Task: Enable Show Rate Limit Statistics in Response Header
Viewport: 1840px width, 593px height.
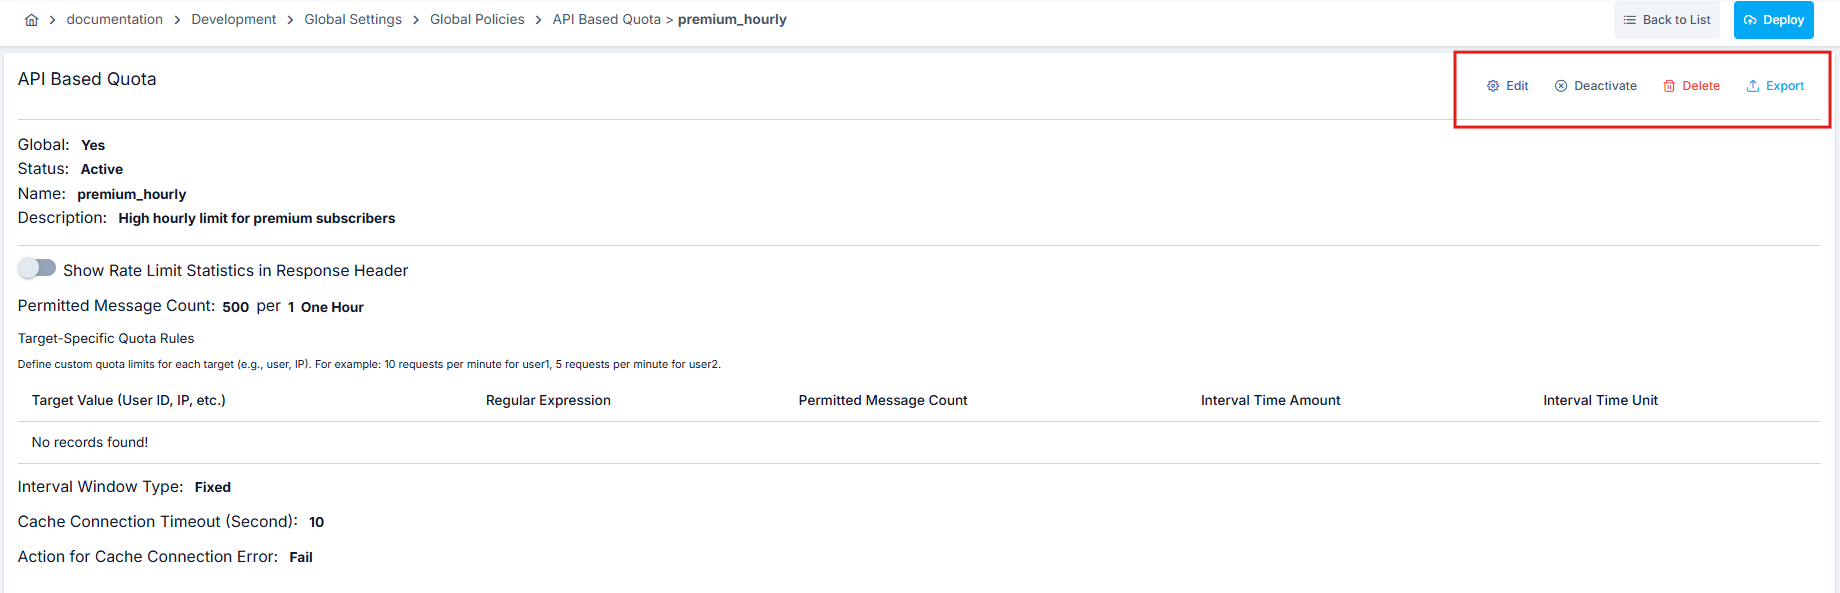Action: click(37, 269)
